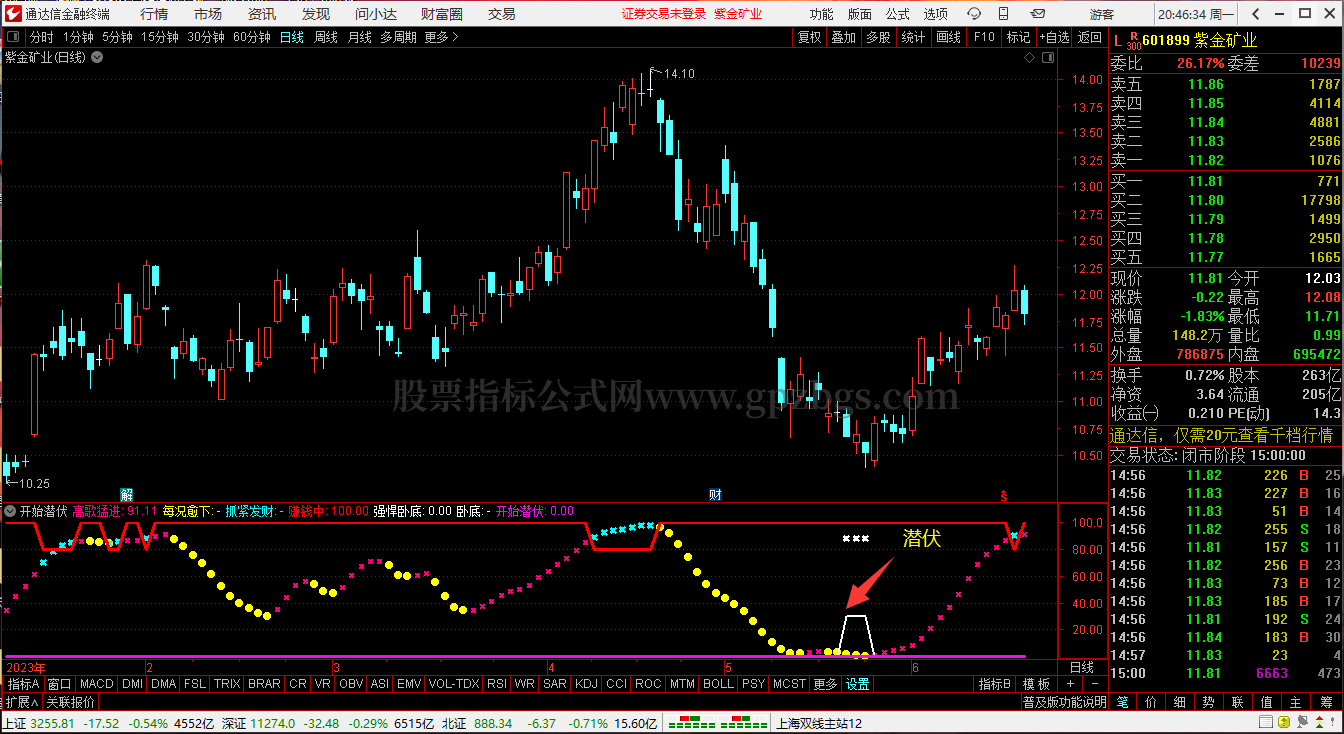Select the 值 tab in bottom right

pyautogui.click(x=1267, y=702)
